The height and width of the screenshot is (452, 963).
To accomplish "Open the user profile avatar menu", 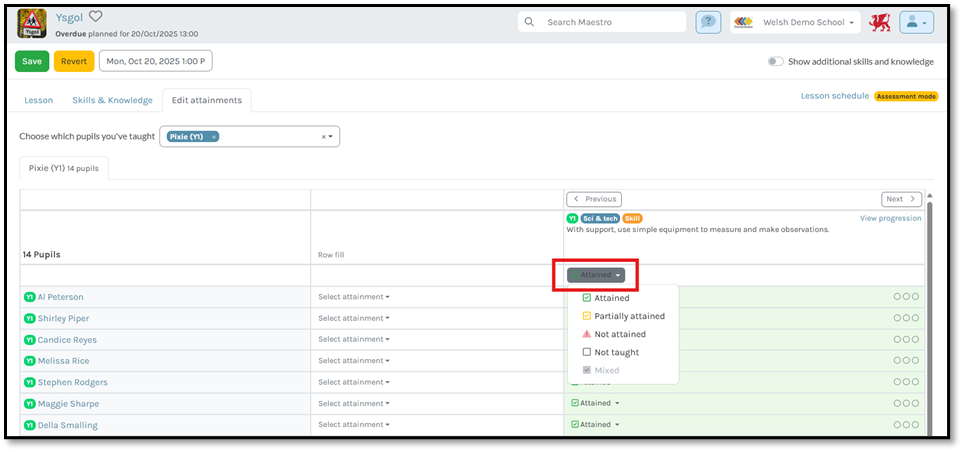I will (915, 22).
